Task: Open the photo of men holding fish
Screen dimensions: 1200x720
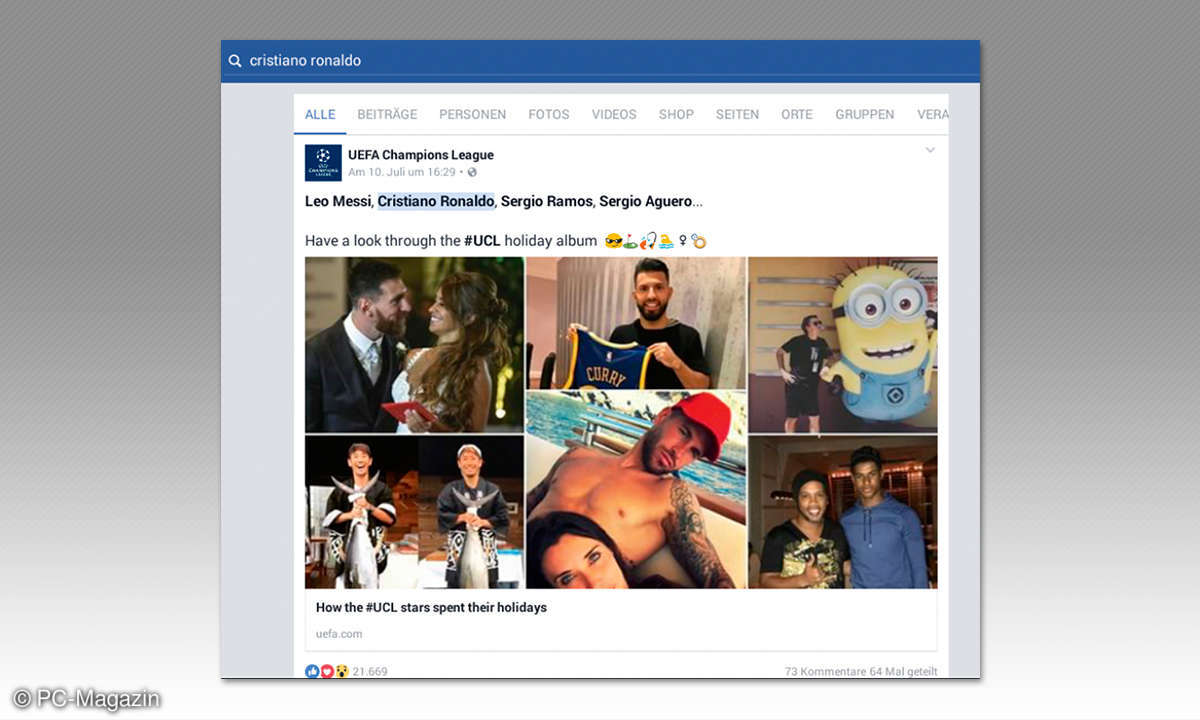Action: click(x=414, y=511)
